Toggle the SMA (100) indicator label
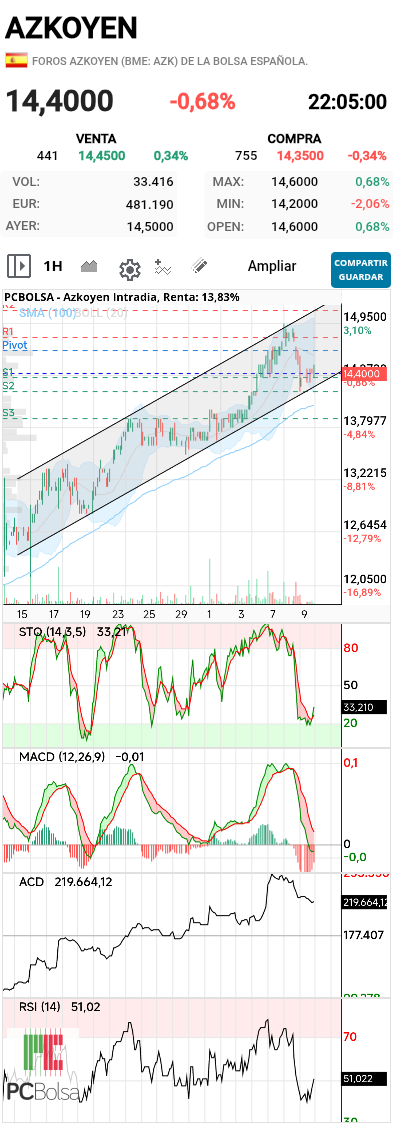393x1123 pixels. tap(47, 313)
